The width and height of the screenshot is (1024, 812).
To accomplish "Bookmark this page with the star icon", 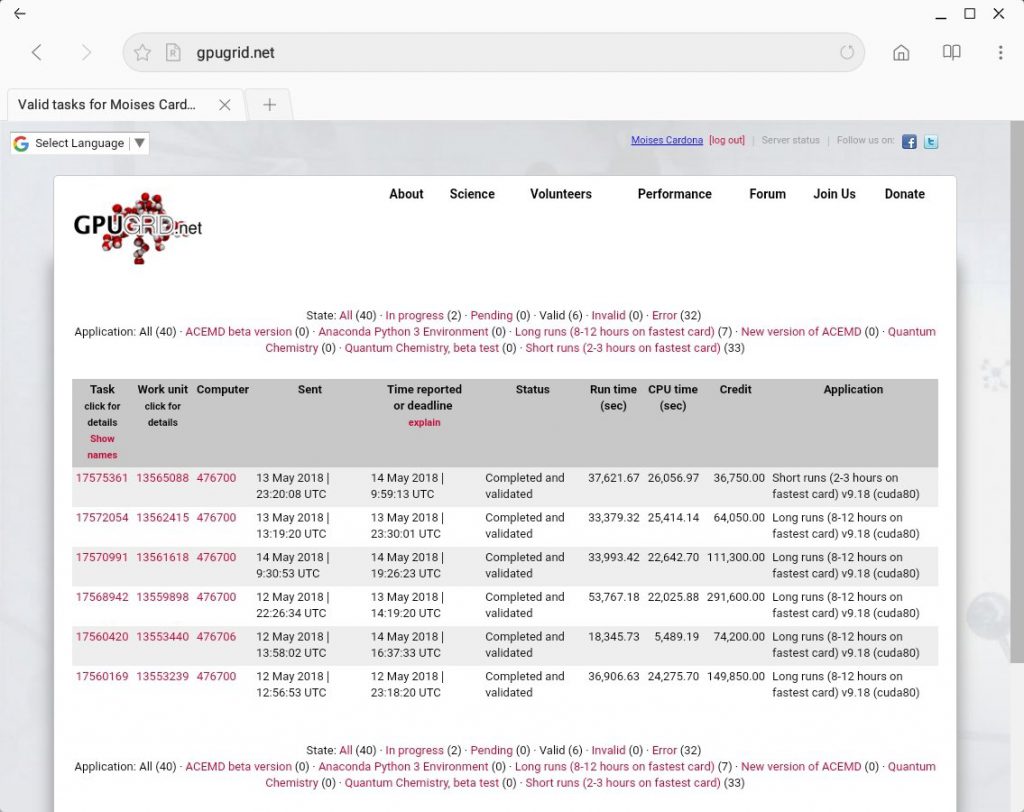I will [142, 52].
